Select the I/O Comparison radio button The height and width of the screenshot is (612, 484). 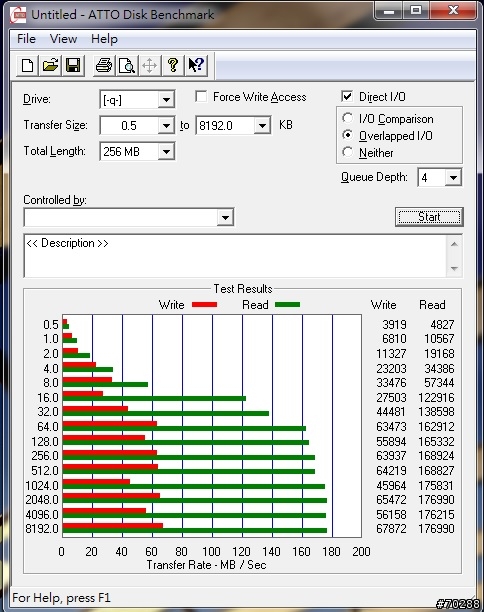[x=347, y=118]
